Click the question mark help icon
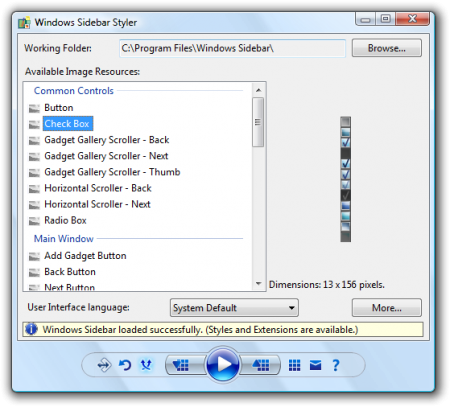The width and height of the screenshot is (450, 407). coord(336,365)
